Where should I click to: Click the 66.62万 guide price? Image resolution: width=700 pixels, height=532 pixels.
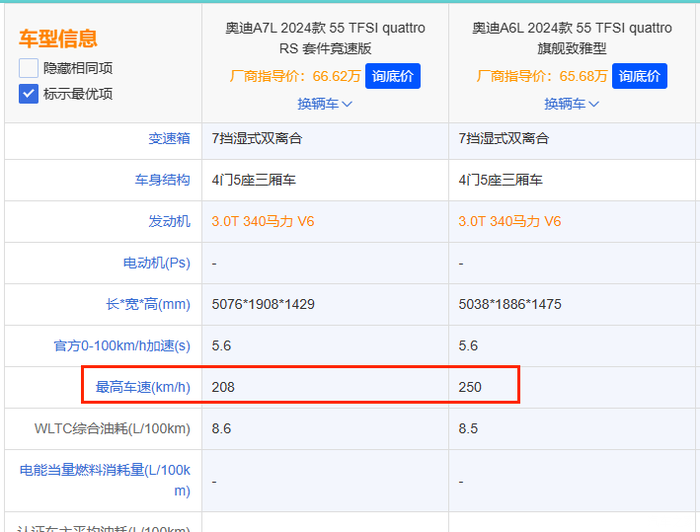pyautogui.click(x=336, y=76)
